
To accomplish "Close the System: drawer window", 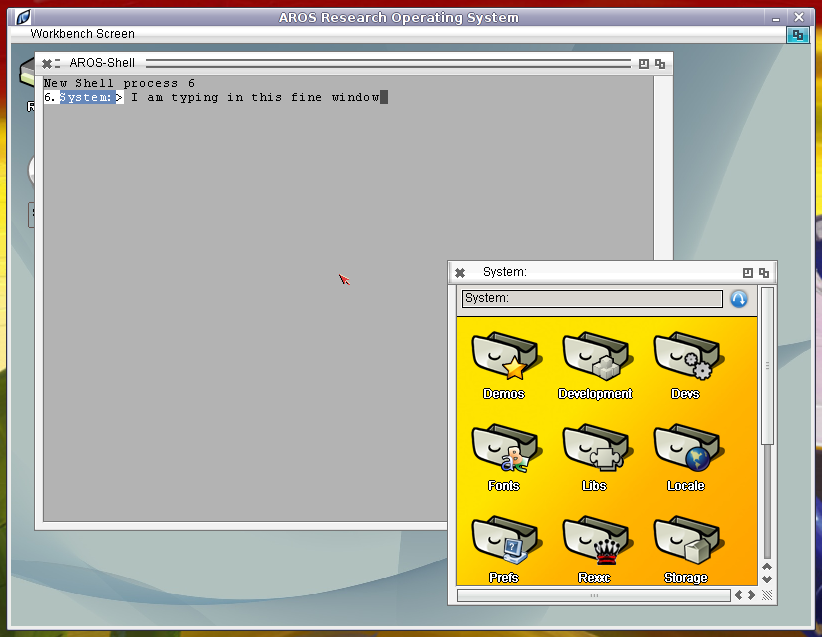I will pyautogui.click(x=460, y=273).
